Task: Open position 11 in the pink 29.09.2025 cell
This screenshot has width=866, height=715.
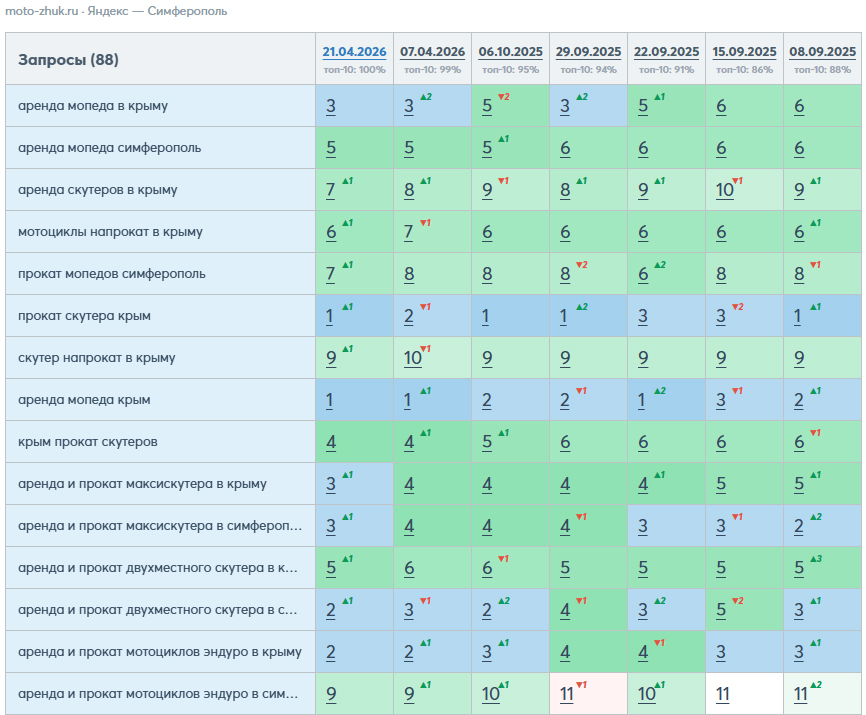Action: pyautogui.click(x=567, y=694)
